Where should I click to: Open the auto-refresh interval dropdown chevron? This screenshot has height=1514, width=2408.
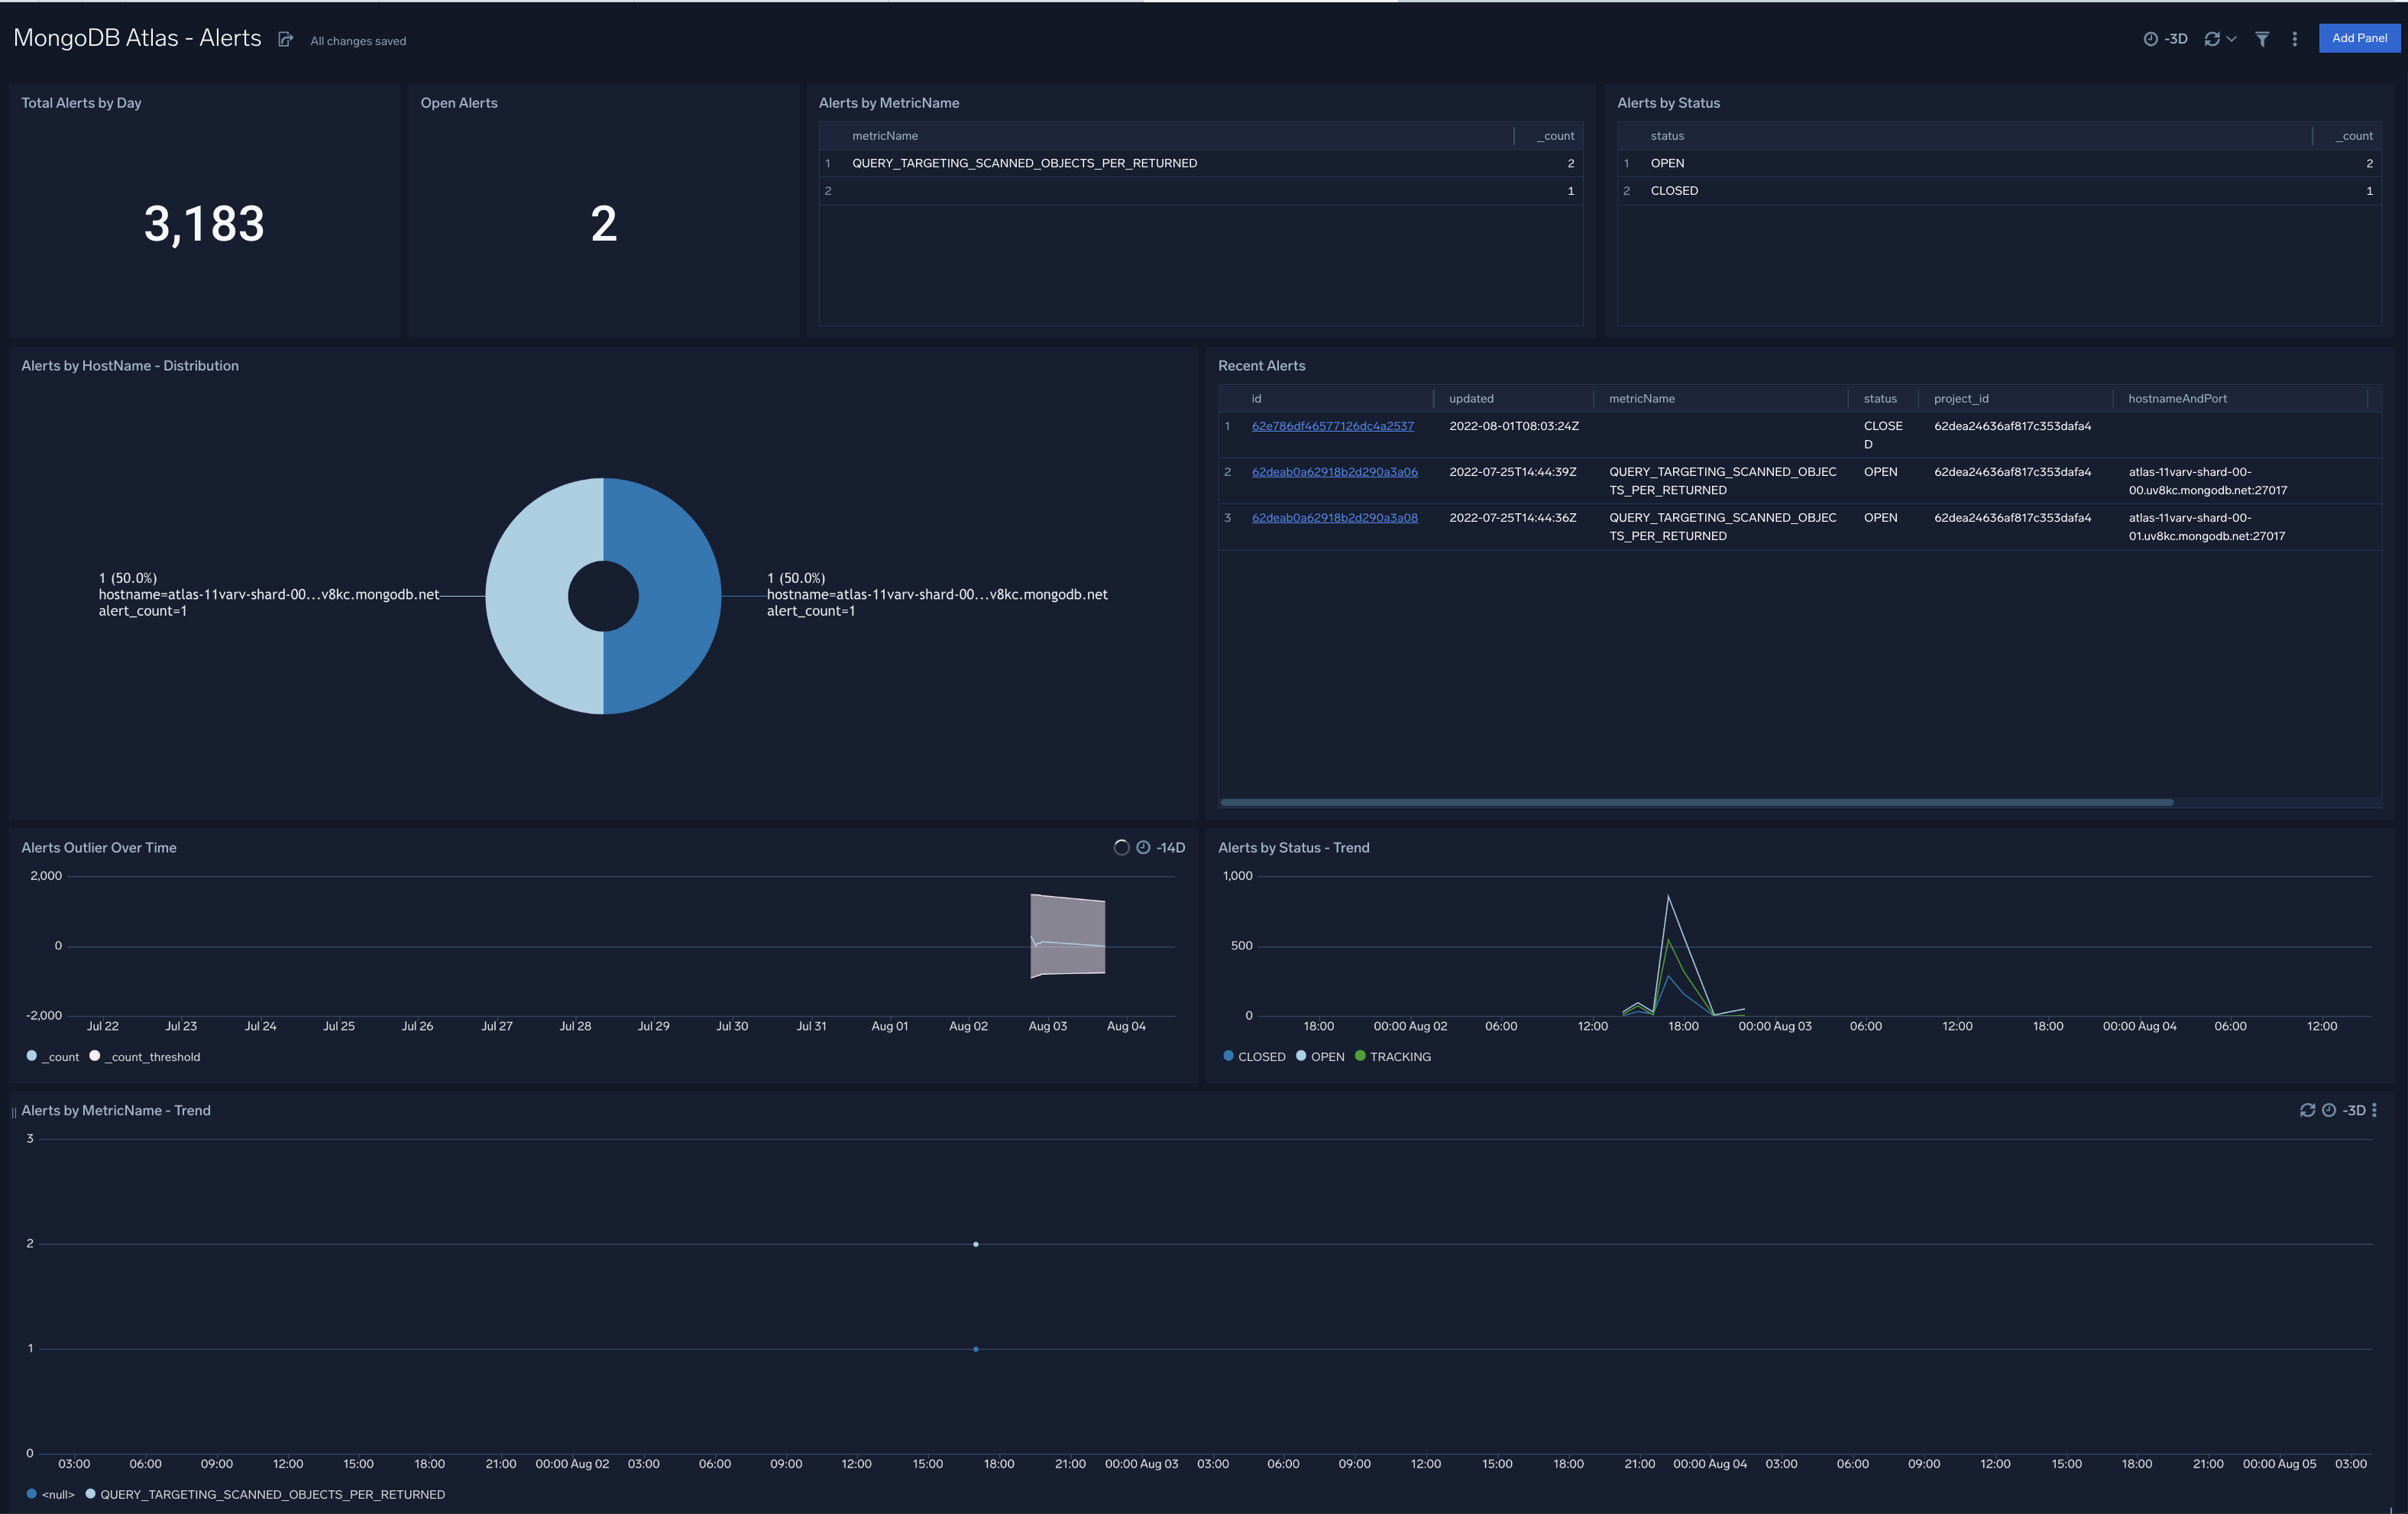[2232, 38]
